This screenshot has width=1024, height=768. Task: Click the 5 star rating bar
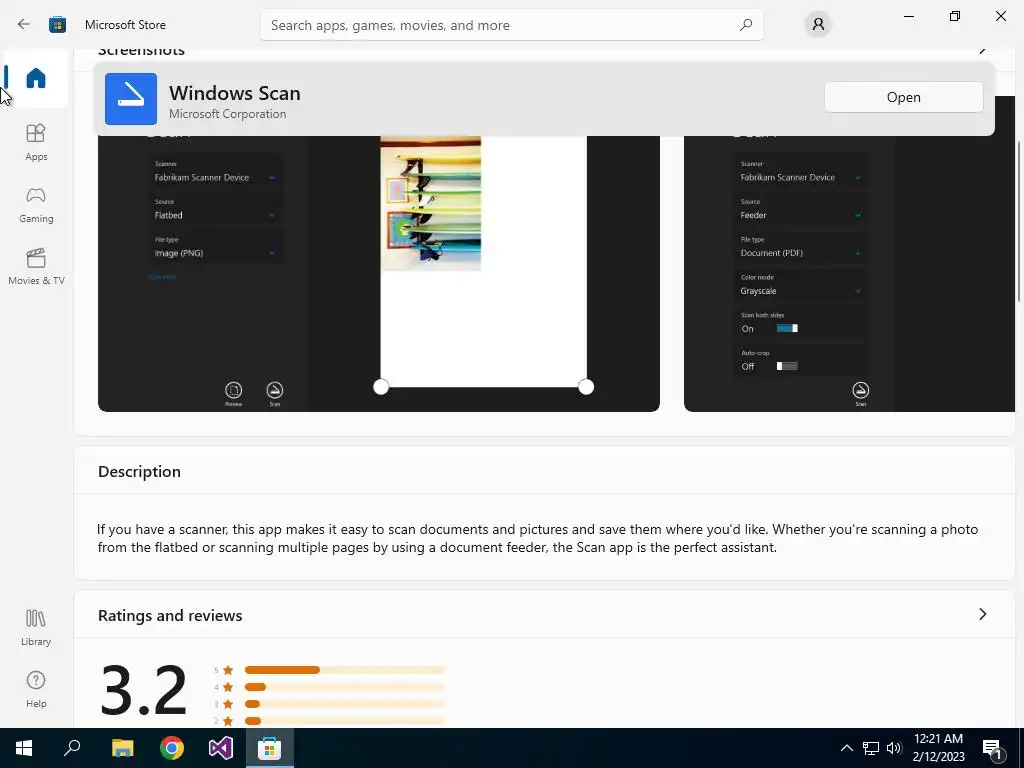(x=344, y=670)
